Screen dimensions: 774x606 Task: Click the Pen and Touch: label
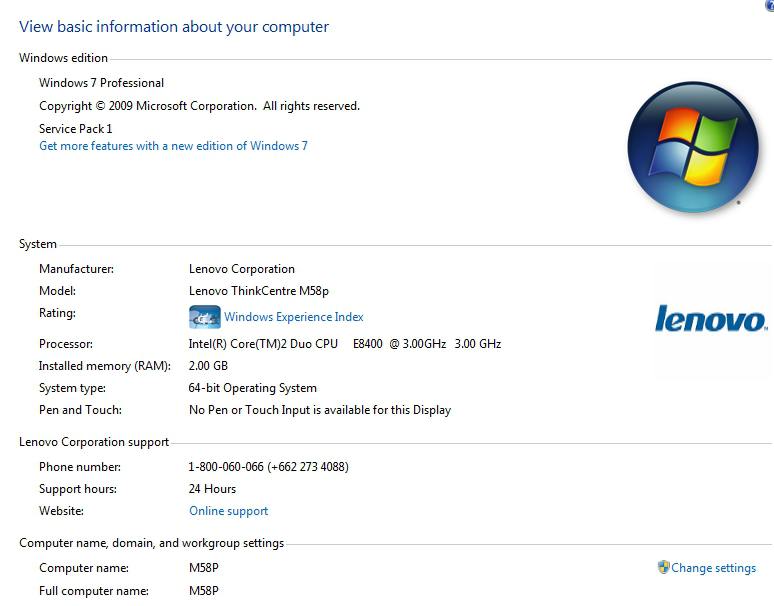pyautogui.click(x=80, y=410)
